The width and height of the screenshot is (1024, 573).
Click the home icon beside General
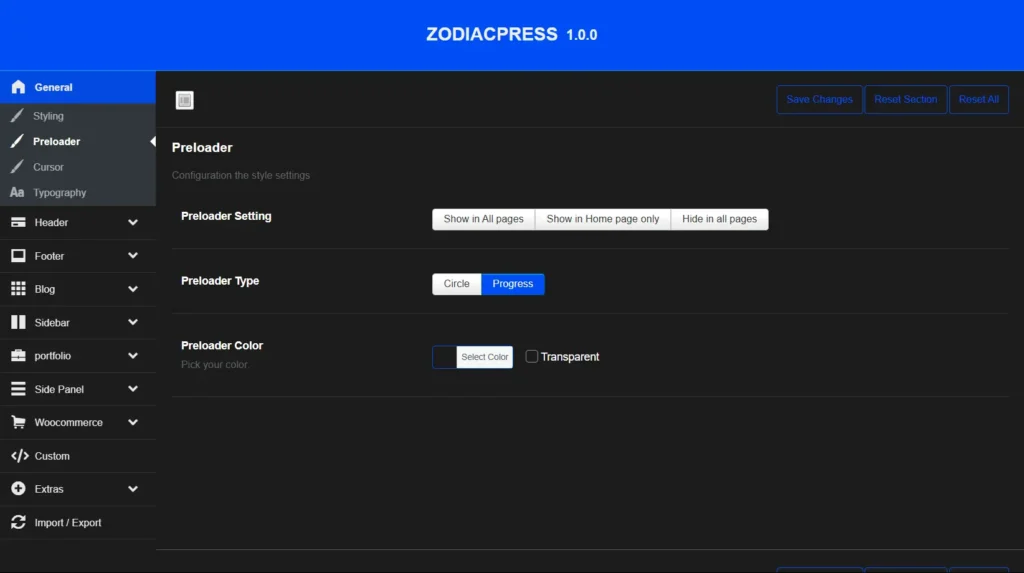tap(18, 87)
